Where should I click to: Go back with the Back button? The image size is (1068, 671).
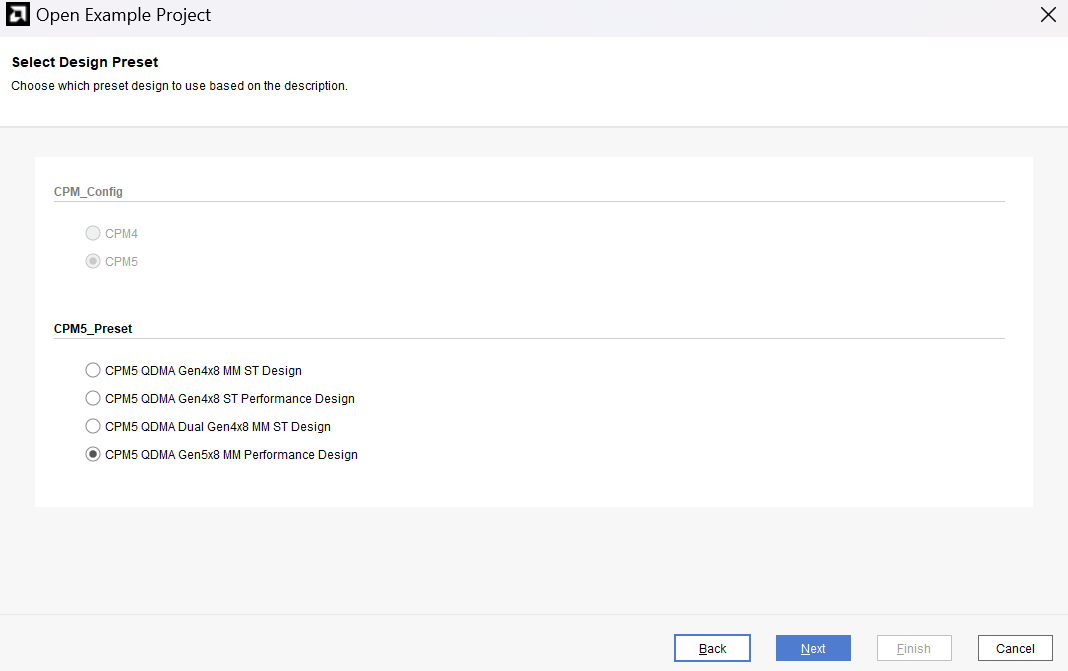tap(712, 648)
